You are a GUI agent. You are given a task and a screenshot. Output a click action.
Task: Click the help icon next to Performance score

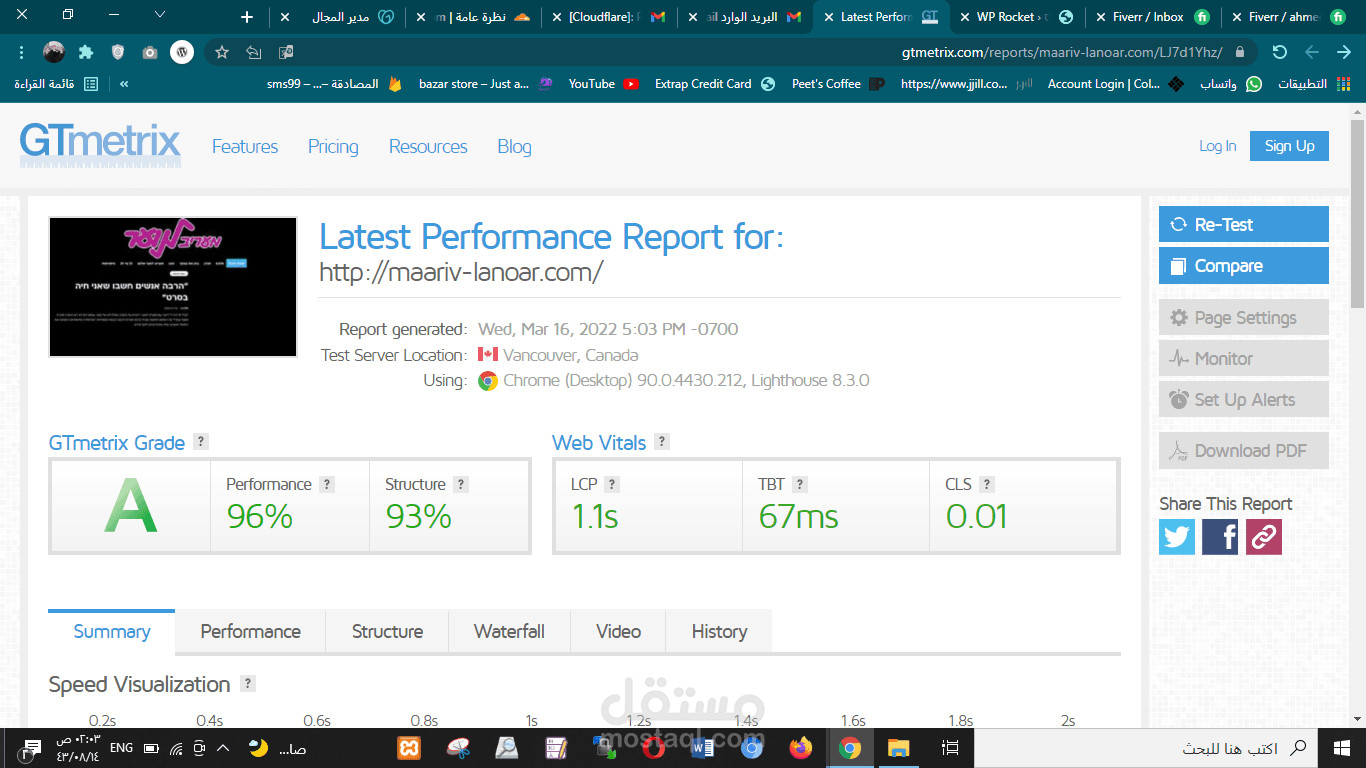(x=327, y=484)
